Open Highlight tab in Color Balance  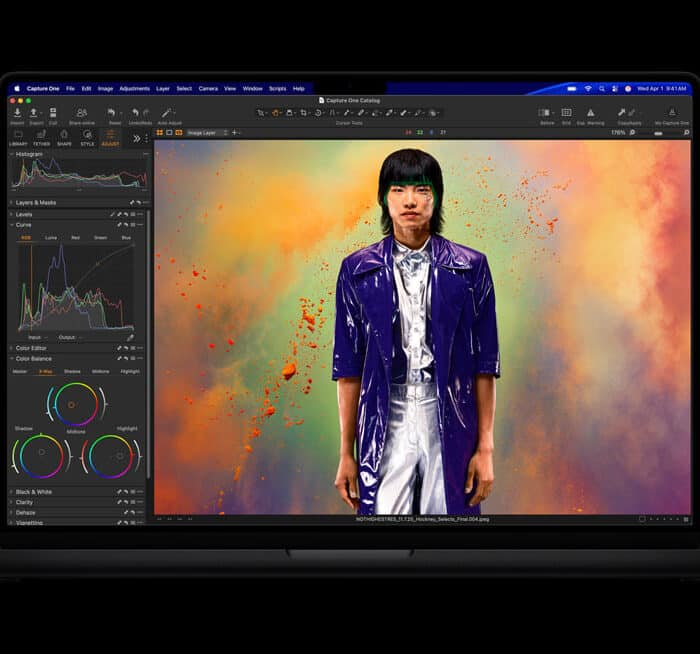[130, 371]
